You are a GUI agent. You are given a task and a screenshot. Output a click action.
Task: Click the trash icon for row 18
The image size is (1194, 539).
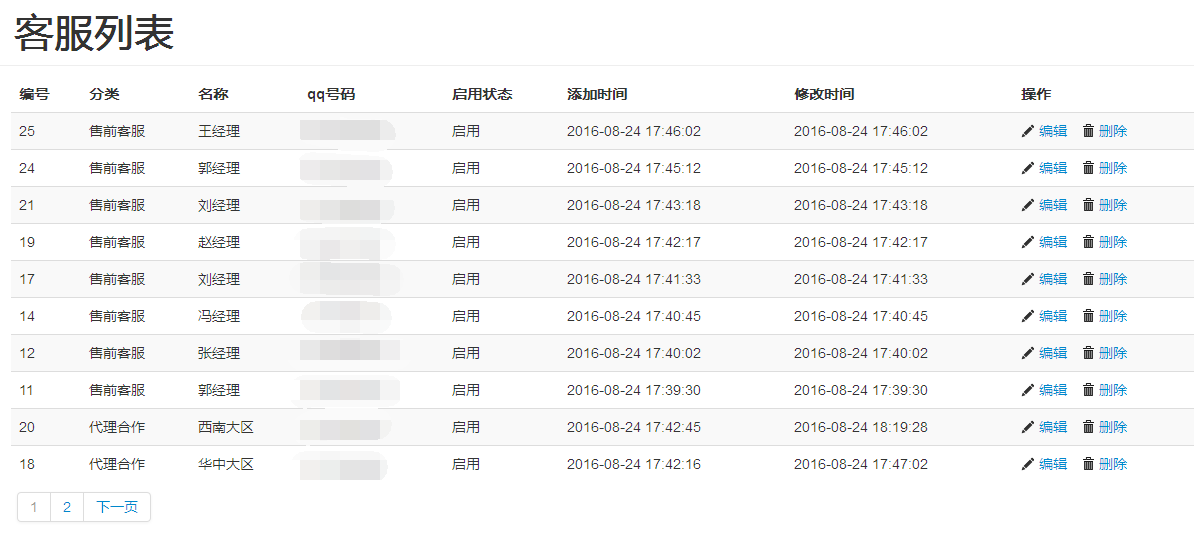click(x=1088, y=464)
